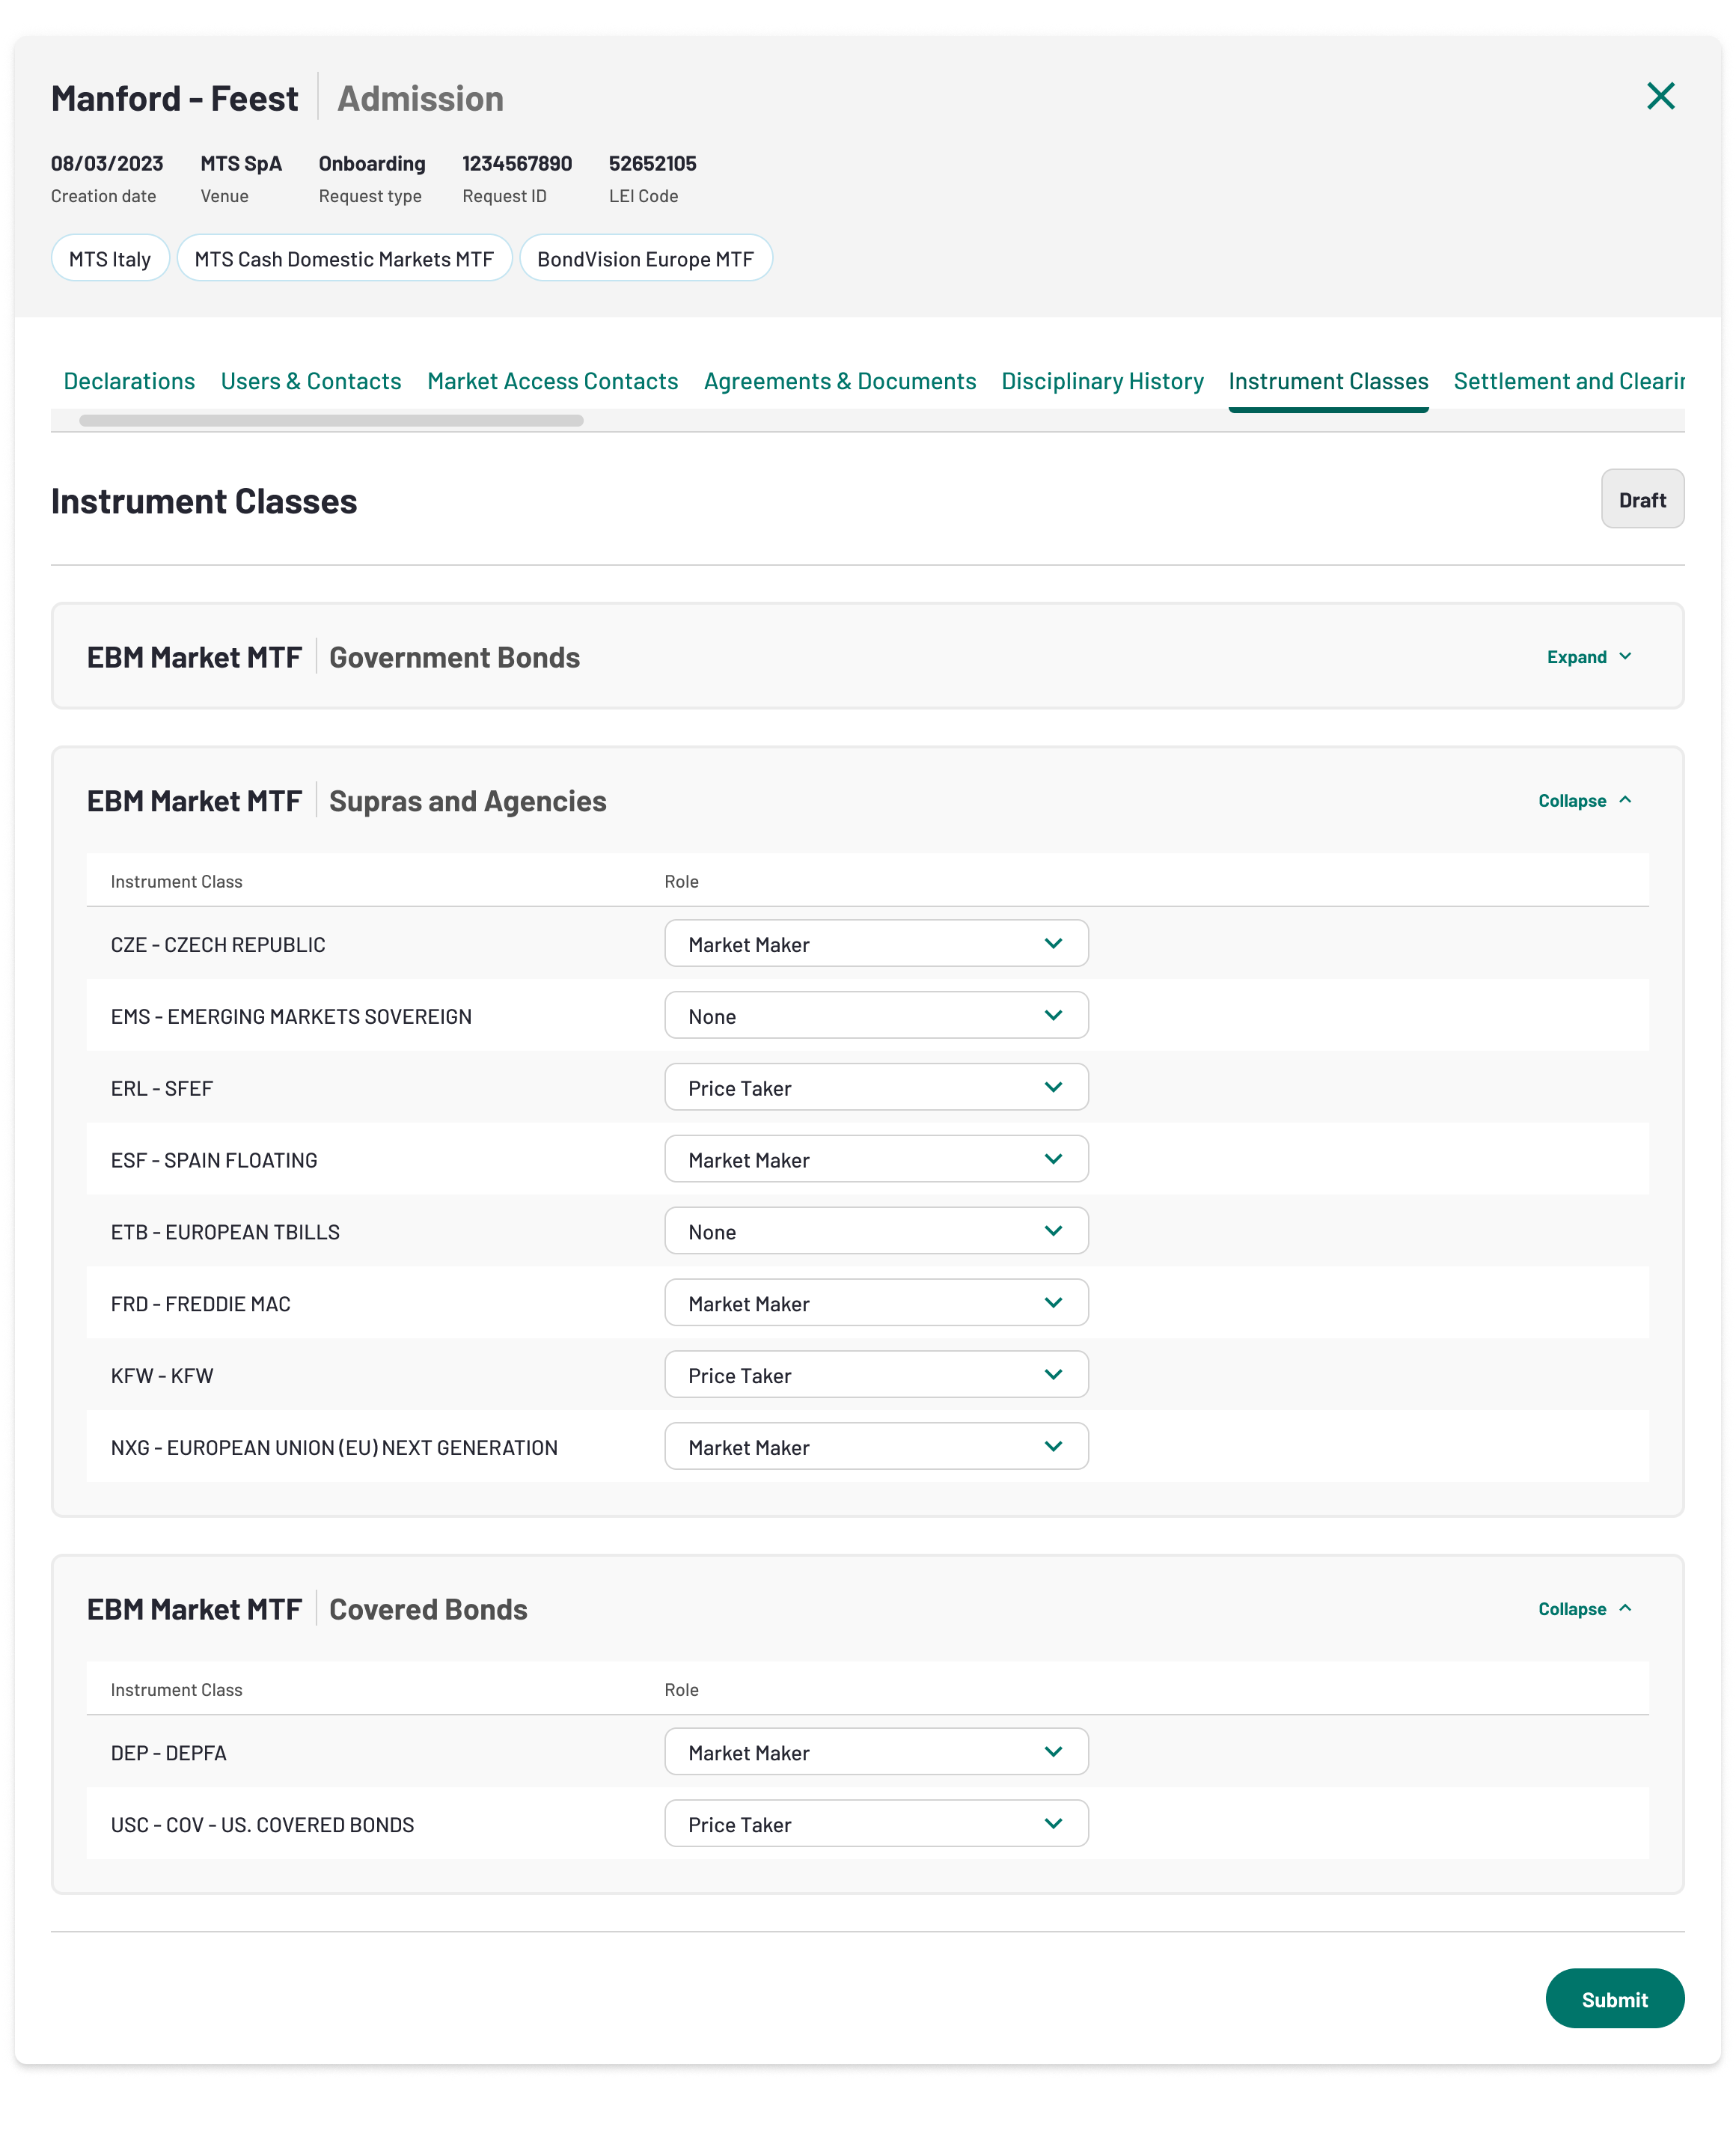Click the ESF - SPAIN FLOATING label
The image size is (1736, 2148).
click(x=214, y=1161)
